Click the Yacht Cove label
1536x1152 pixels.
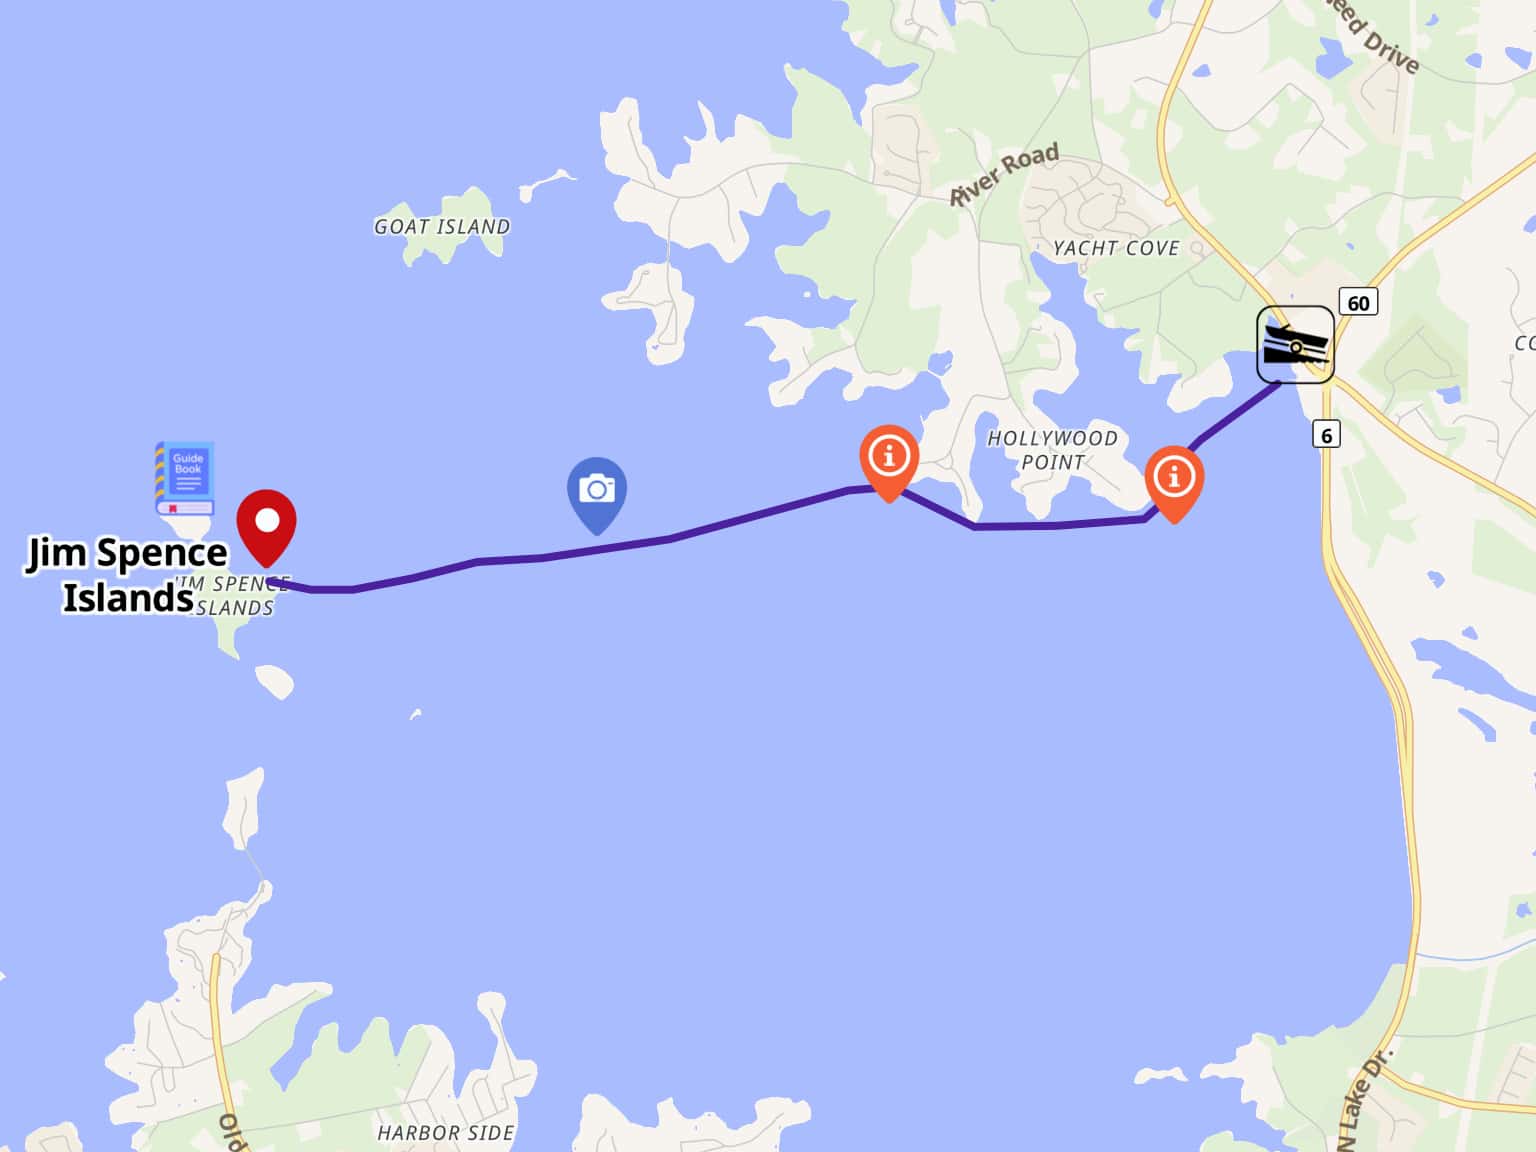click(x=1116, y=248)
